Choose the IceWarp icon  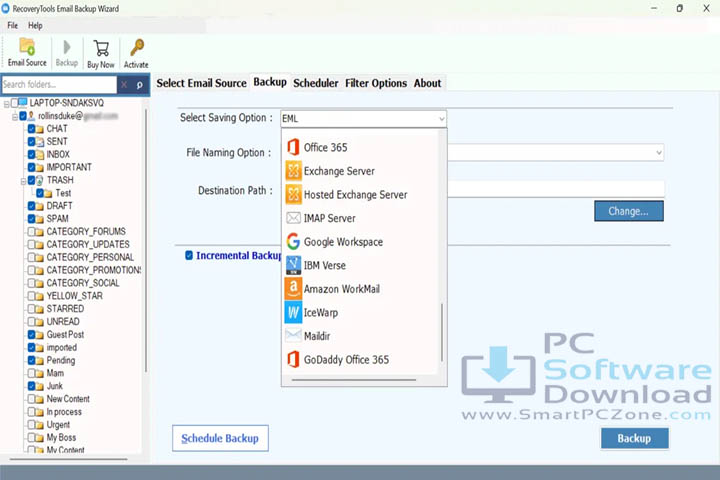[x=293, y=312]
